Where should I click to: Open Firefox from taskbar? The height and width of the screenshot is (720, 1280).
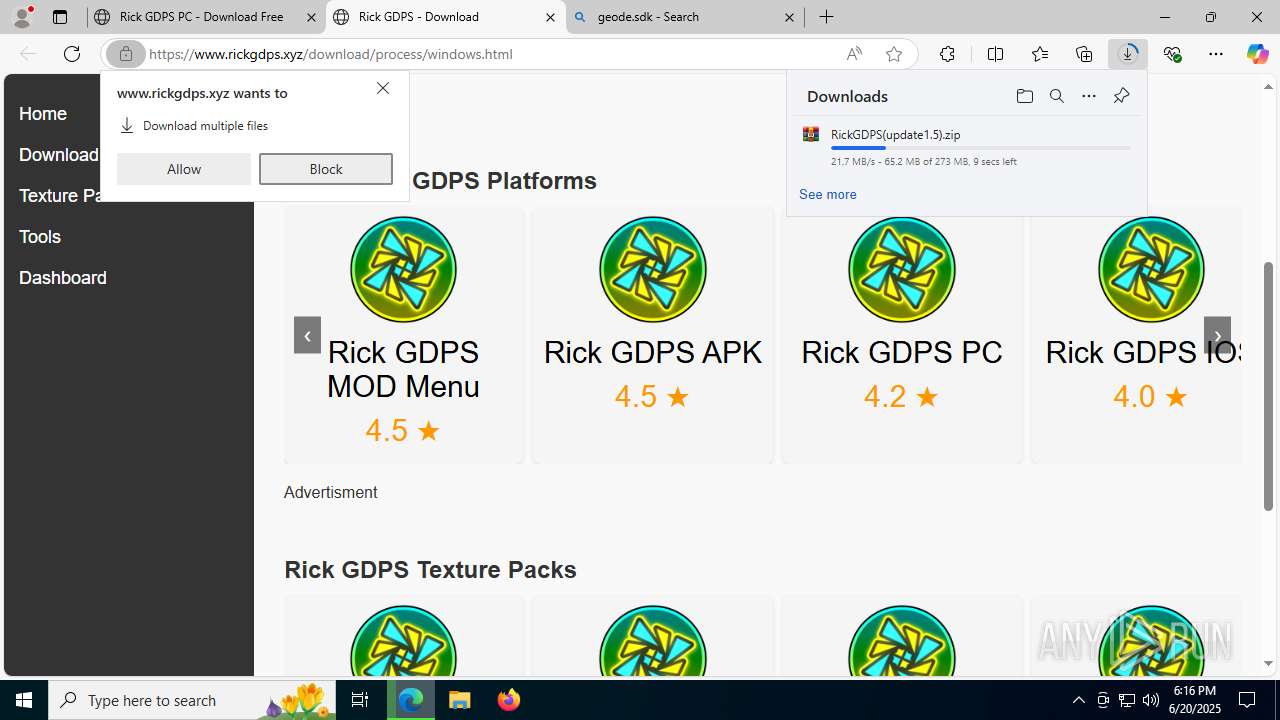point(509,700)
